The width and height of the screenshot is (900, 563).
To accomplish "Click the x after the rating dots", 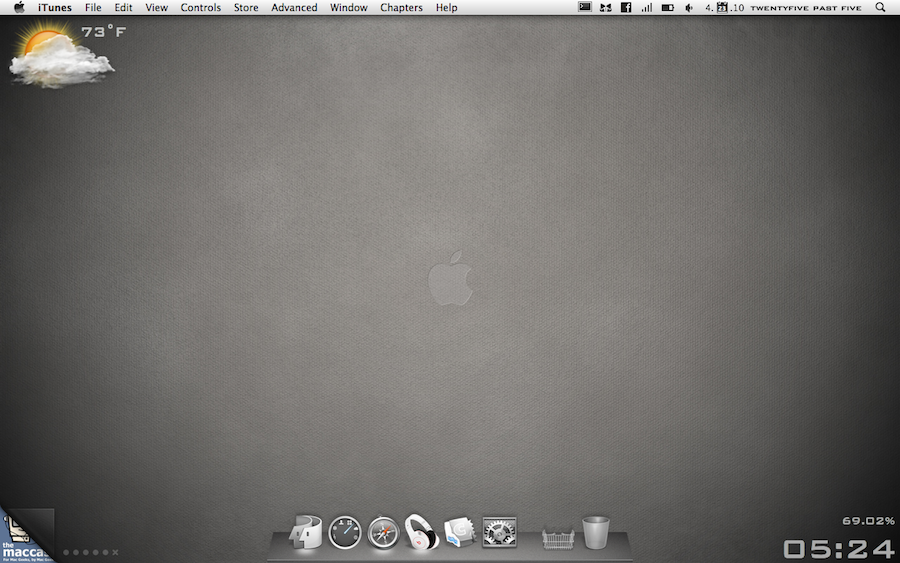I will (115, 553).
